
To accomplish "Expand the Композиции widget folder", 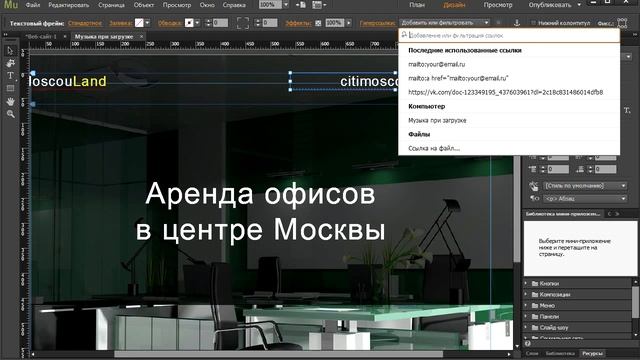I will (x=526, y=294).
